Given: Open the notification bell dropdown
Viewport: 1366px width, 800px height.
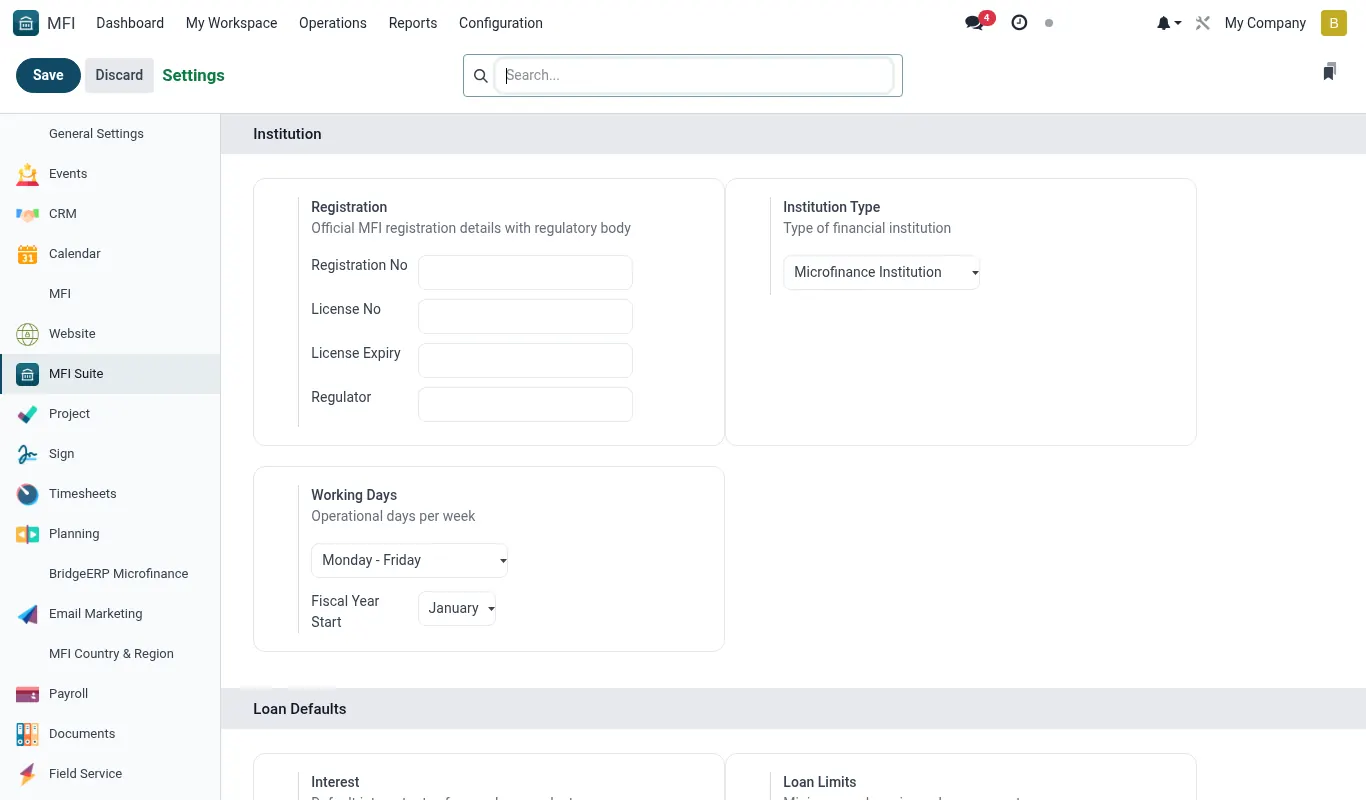Looking at the screenshot, I should click(1169, 23).
